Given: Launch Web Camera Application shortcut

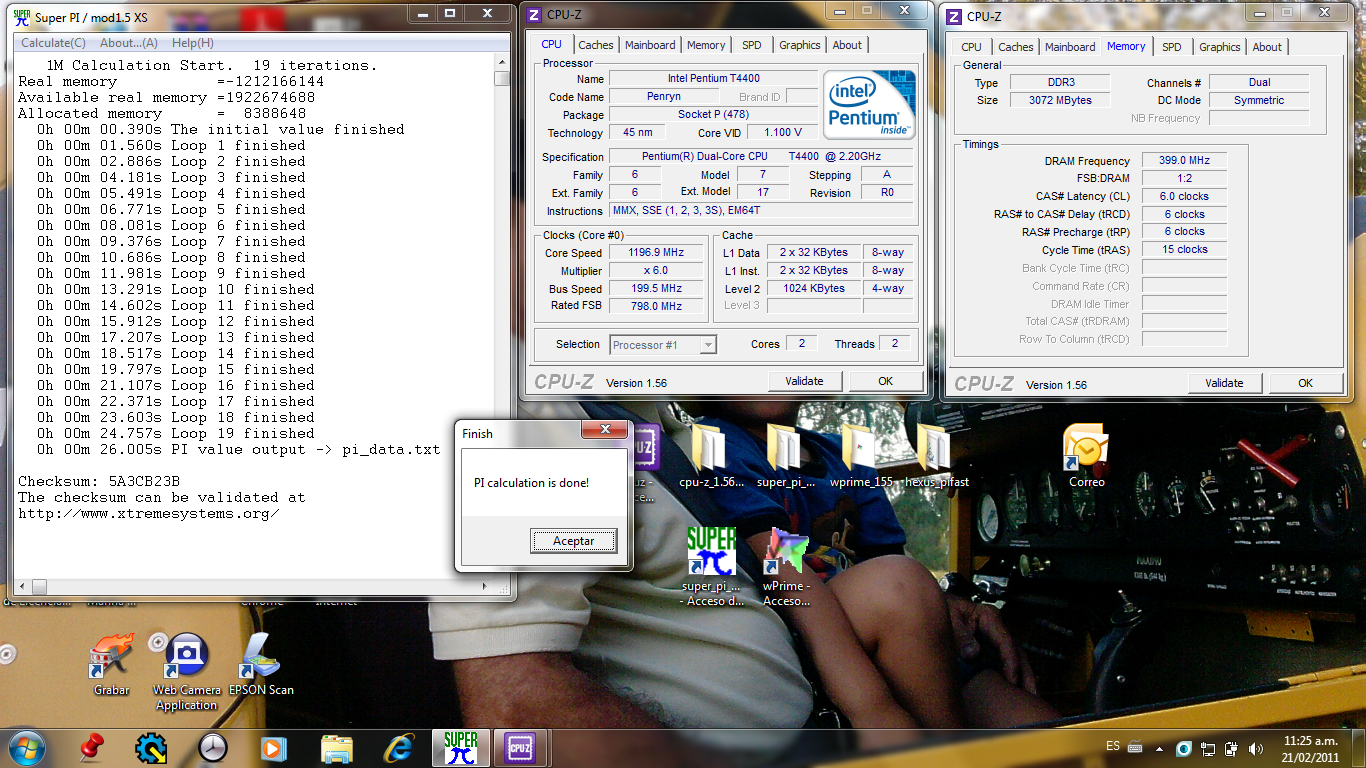Looking at the screenshot, I should coord(186,671).
